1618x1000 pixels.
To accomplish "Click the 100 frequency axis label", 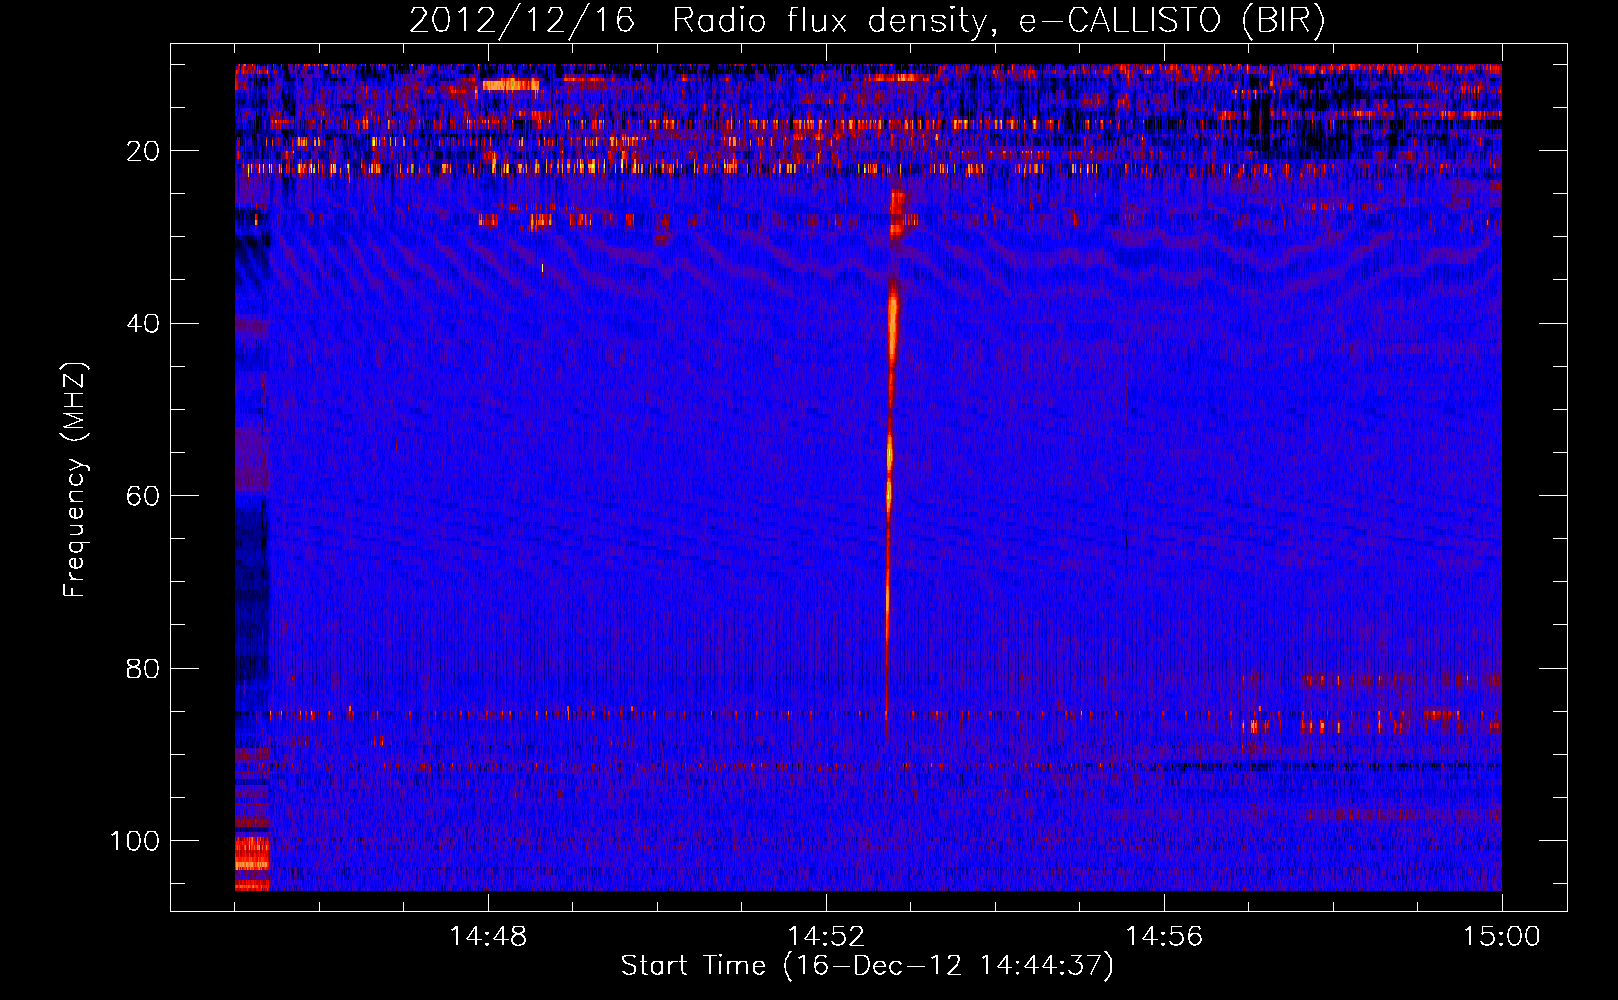I will tap(135, 841).
